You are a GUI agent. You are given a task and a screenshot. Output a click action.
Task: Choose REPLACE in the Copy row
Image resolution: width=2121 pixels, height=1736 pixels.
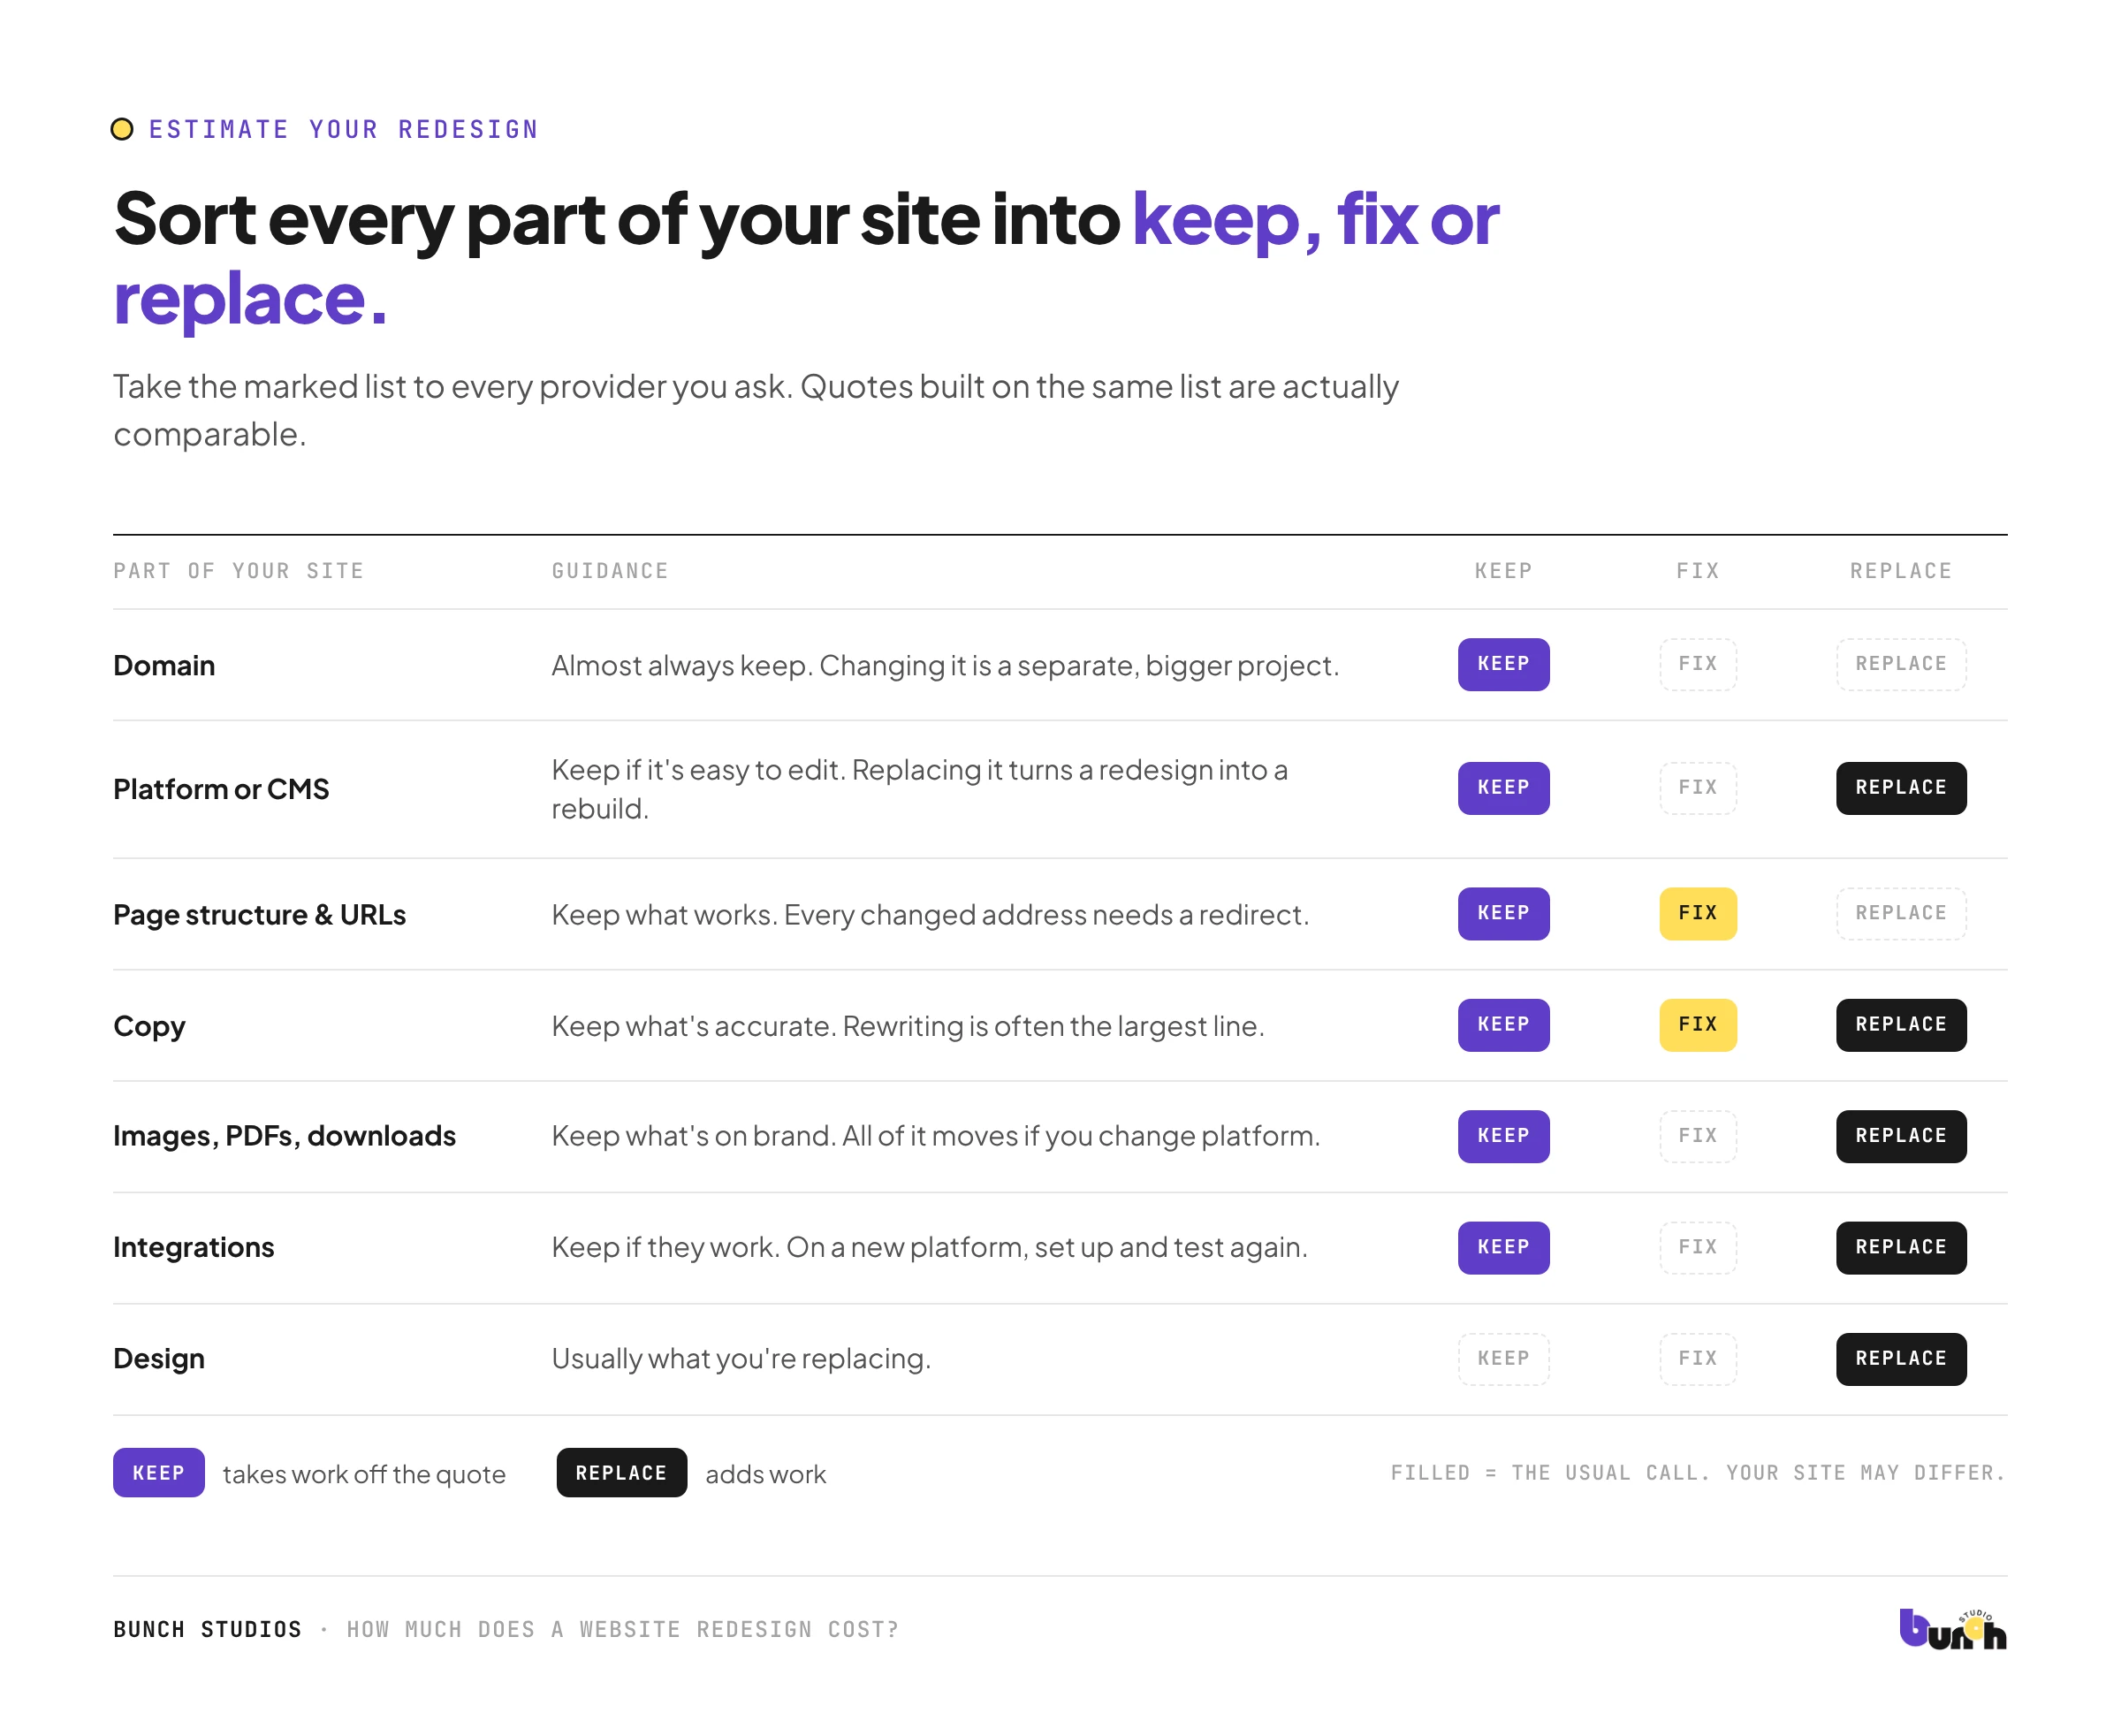1900,1025
